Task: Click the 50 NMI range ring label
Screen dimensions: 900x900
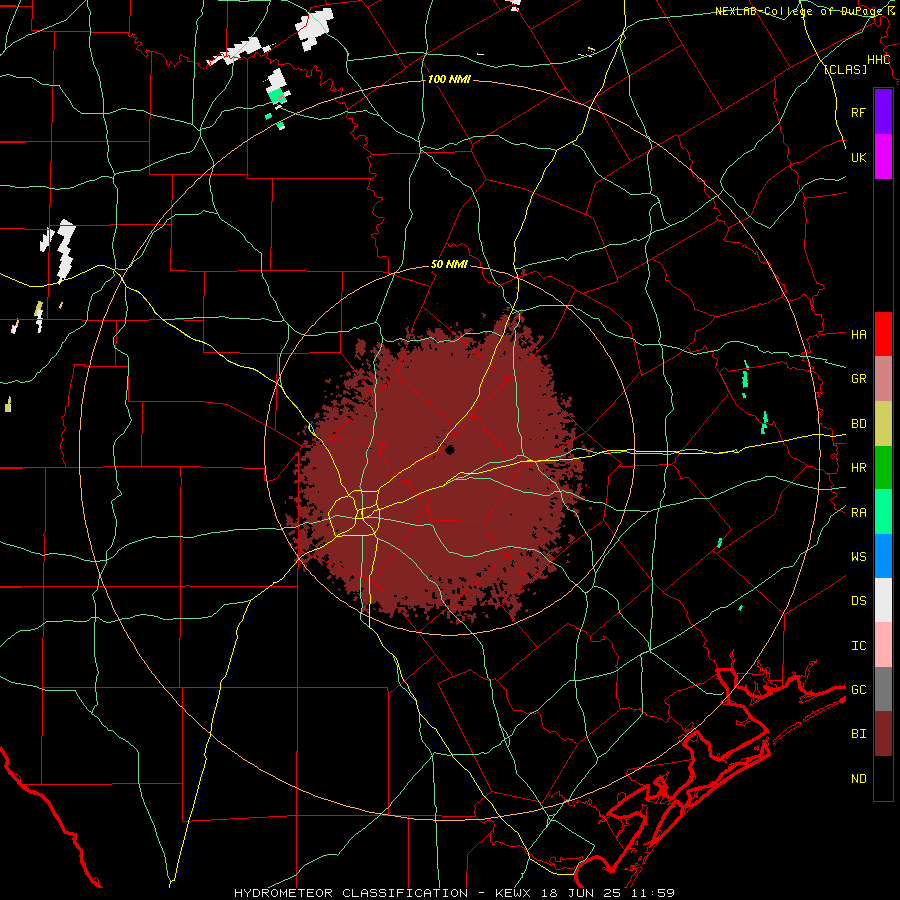Action: [449, 265]
